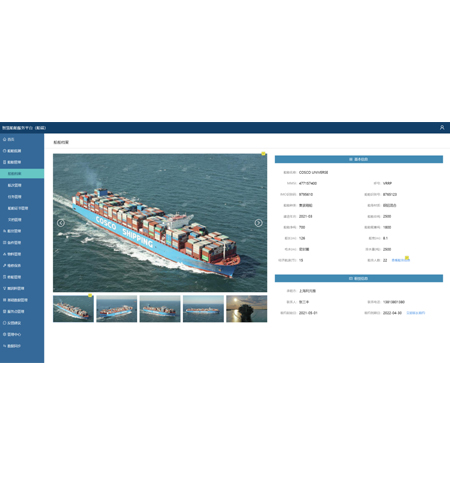Select the first ship thumbnail with yellow marker
The width and height of the screenshot is (450, 485).
(73, 309)
